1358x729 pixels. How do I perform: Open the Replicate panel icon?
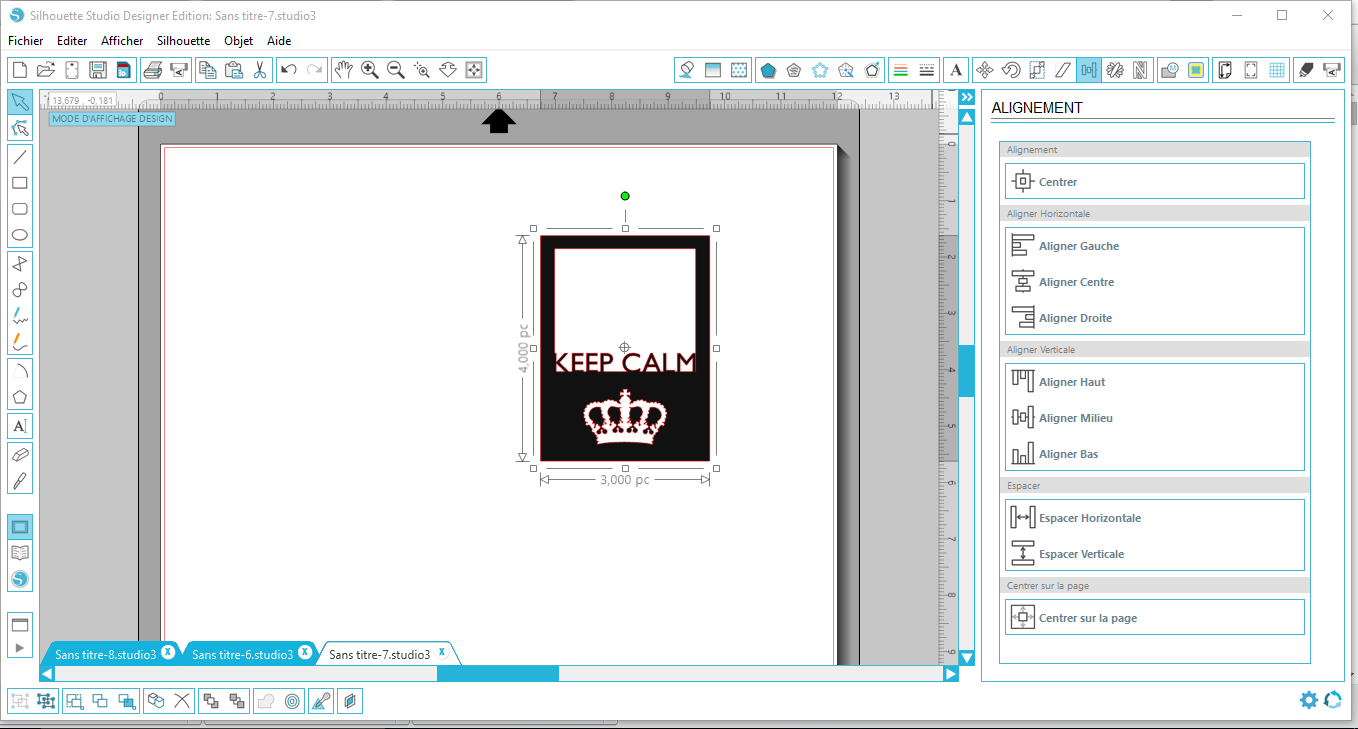point(1115,70)
